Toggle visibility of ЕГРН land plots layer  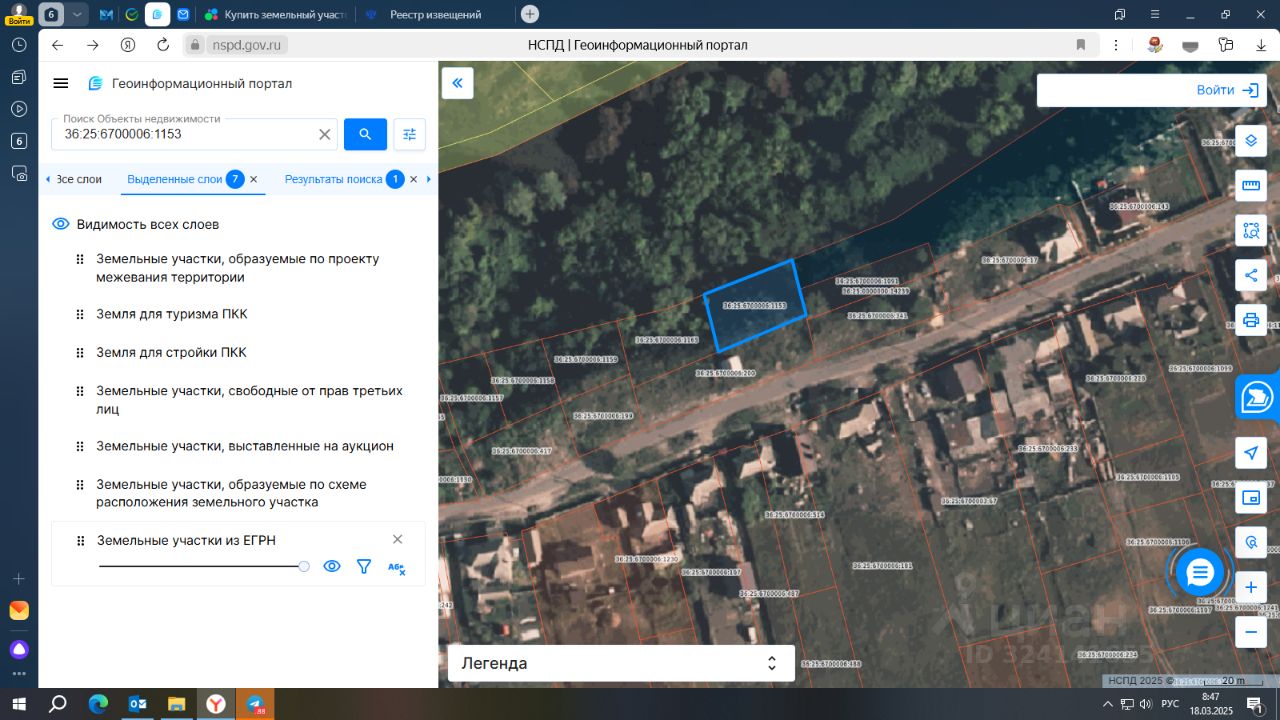[x=332, y=566]
